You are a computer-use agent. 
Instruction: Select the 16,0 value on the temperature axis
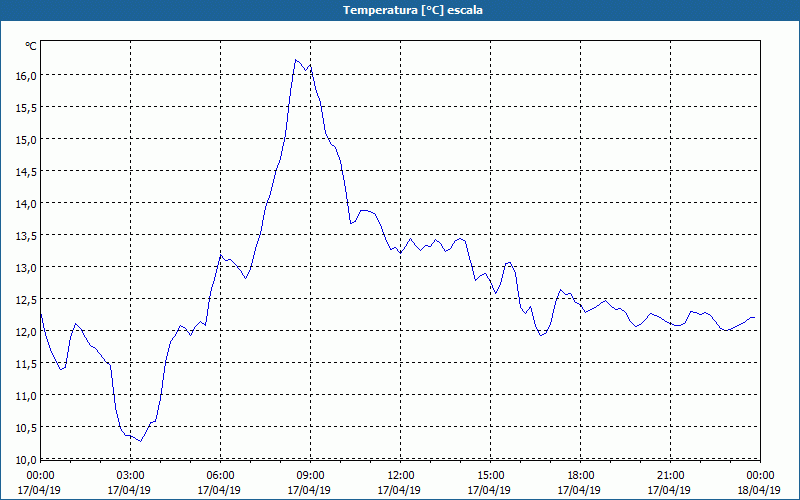[x=27, y=75]
